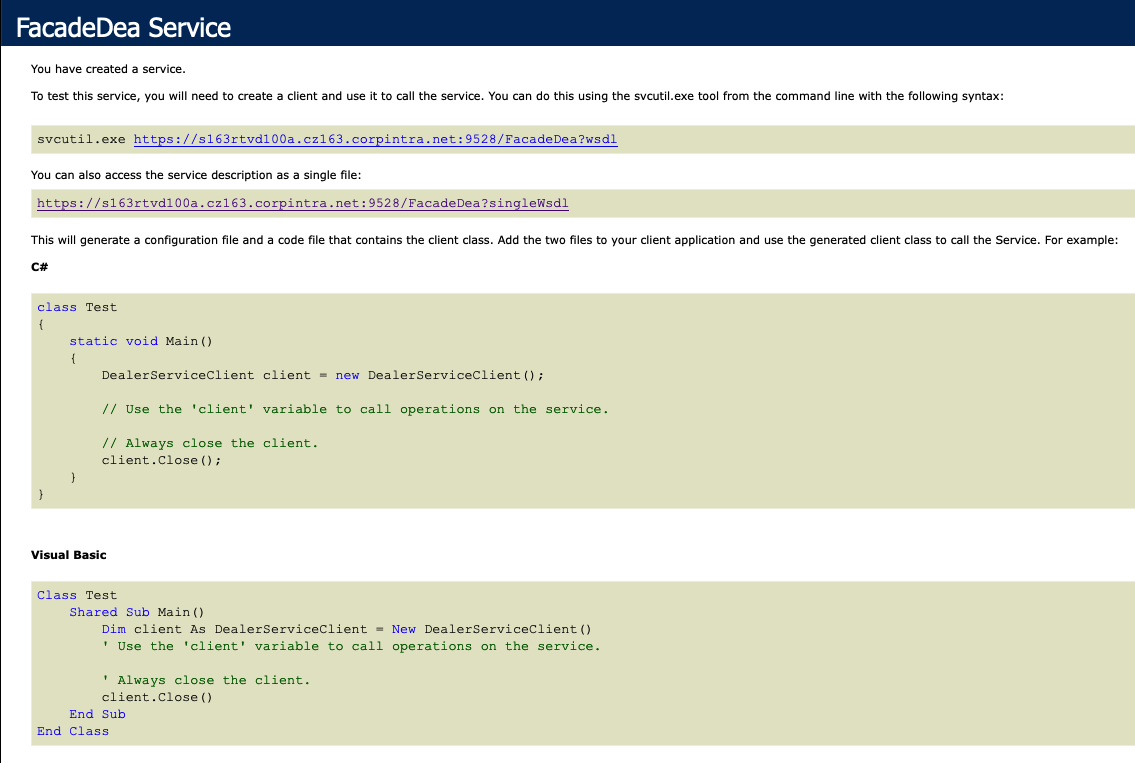Click the VB 'client.Close()' statement
This screenshot has height=763, width=1135.
157,697
